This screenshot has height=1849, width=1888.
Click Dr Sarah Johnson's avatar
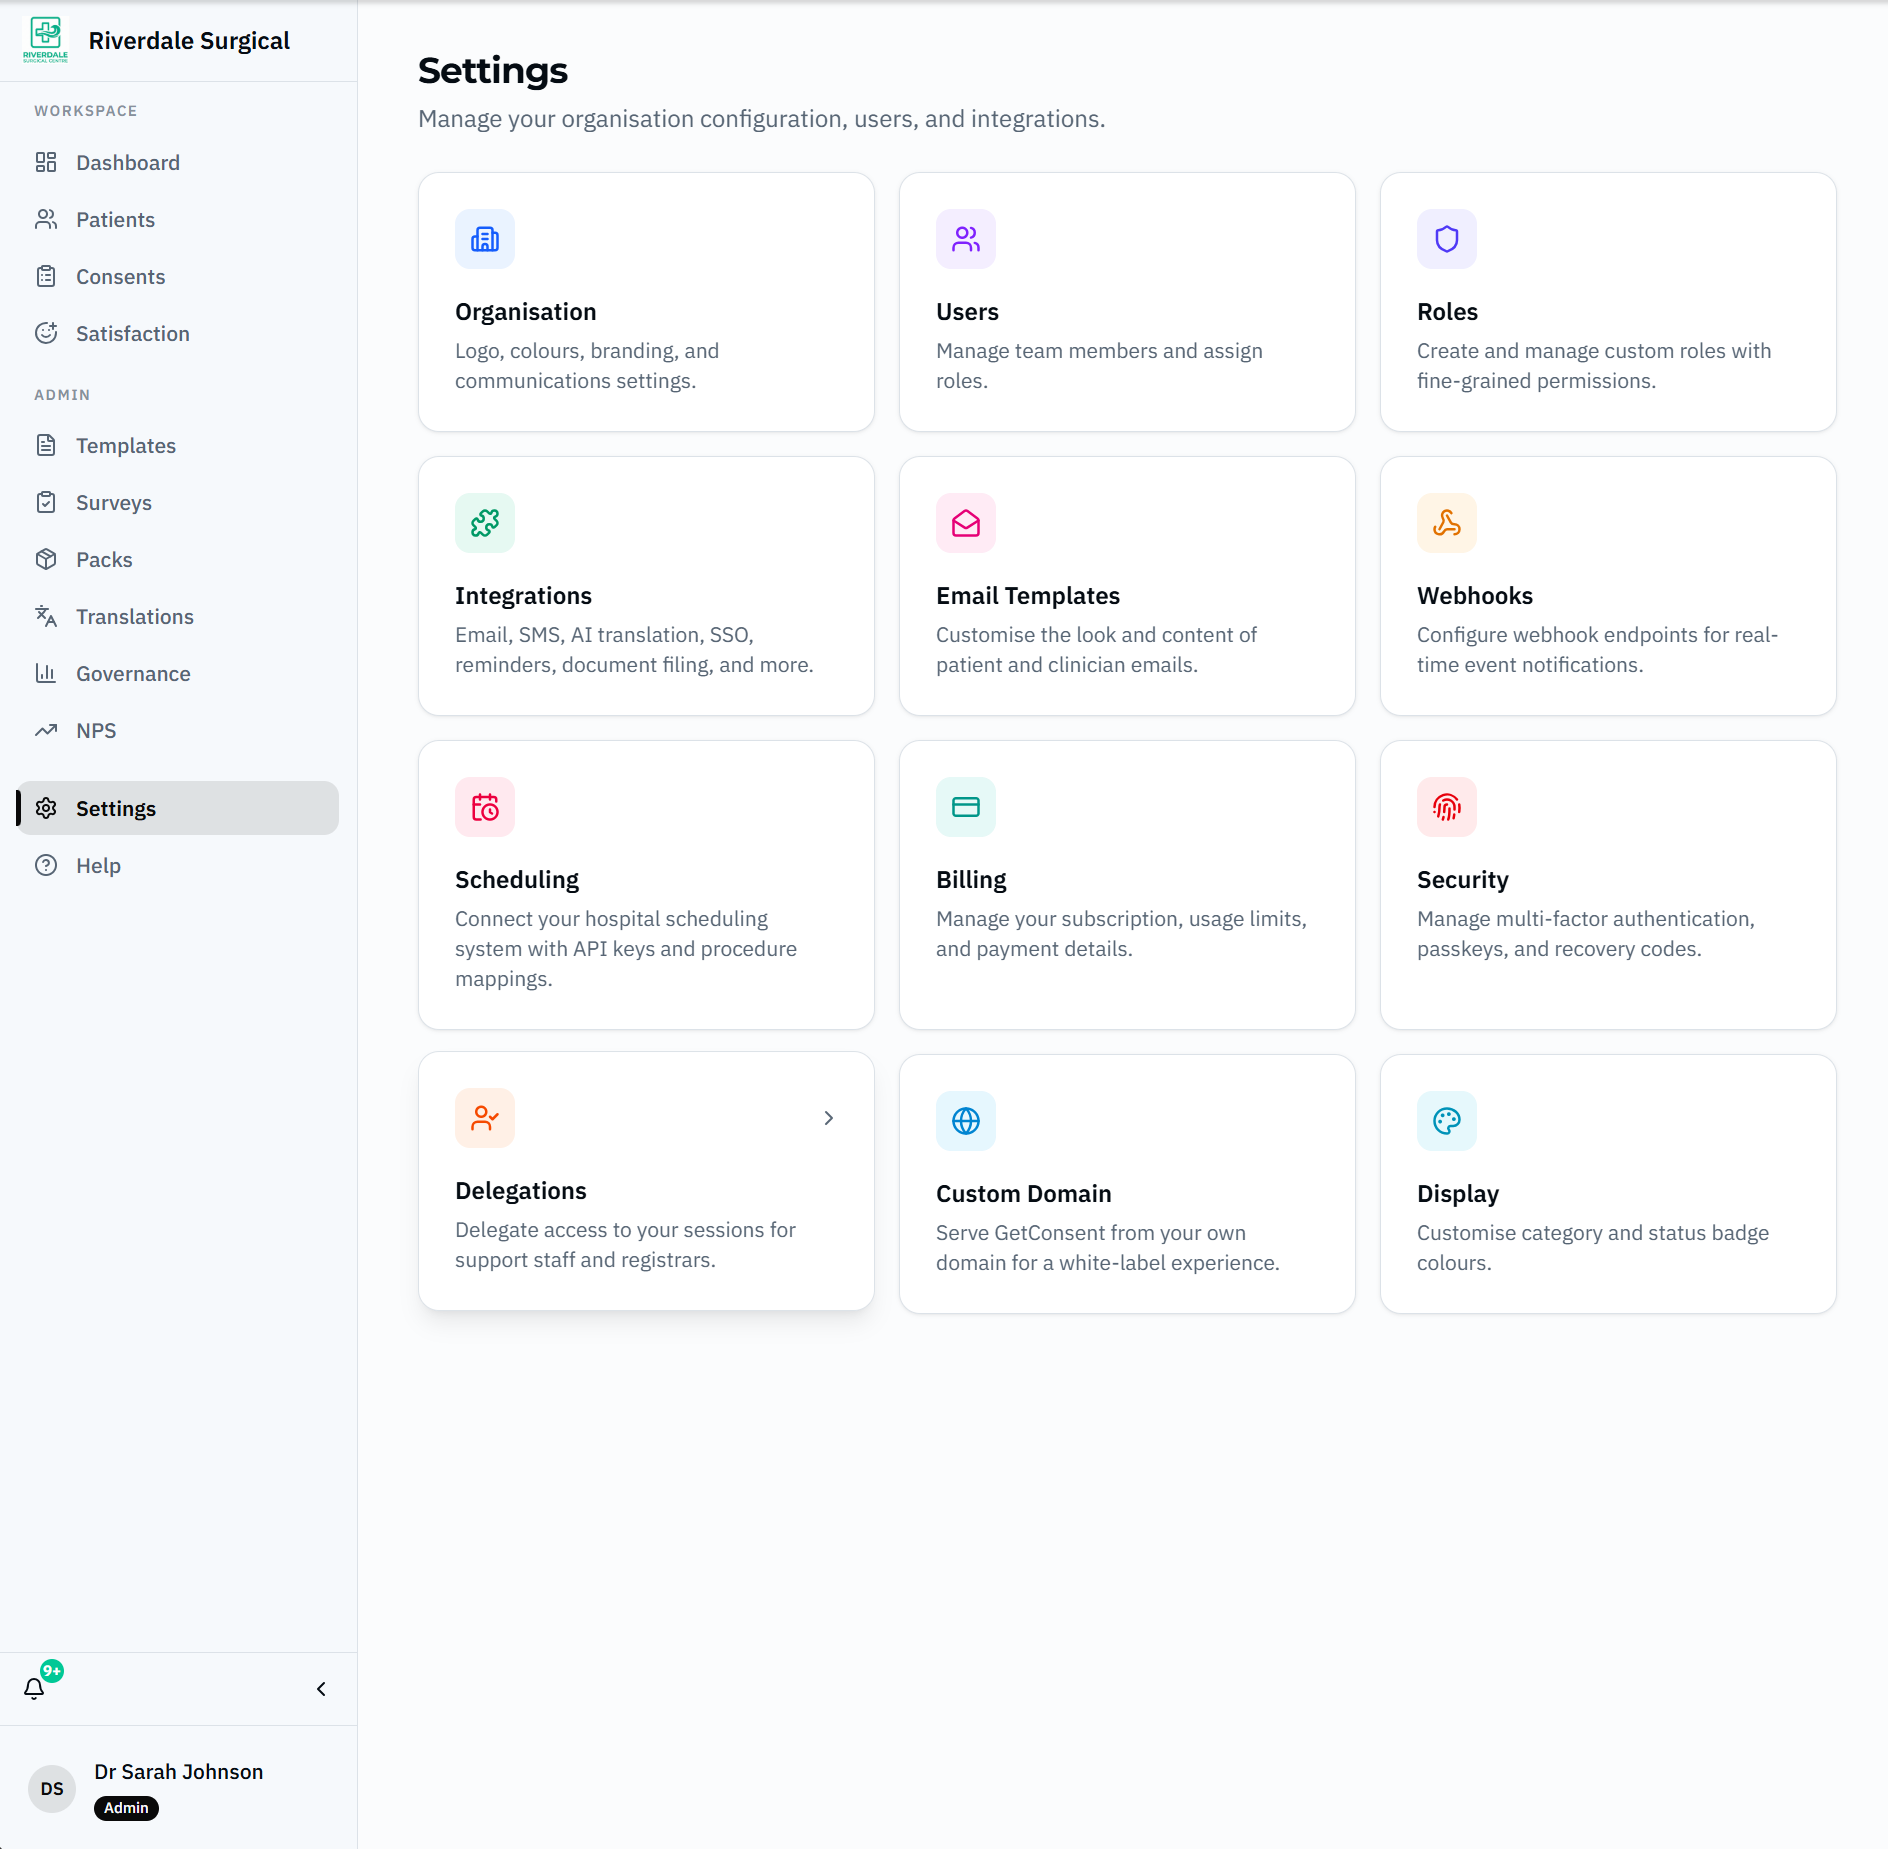click(51, 1789)
